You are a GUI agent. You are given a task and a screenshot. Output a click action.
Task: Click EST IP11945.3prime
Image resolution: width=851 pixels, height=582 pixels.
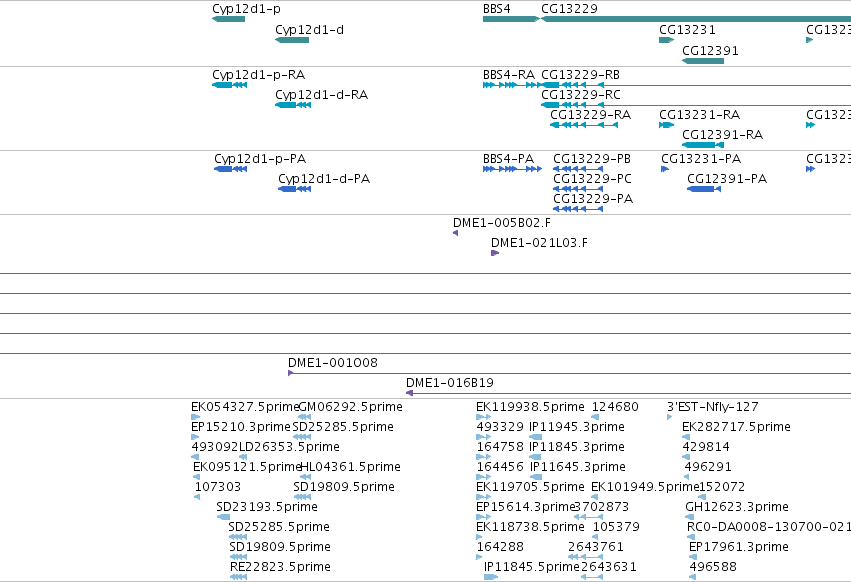[x=536, y=437]
